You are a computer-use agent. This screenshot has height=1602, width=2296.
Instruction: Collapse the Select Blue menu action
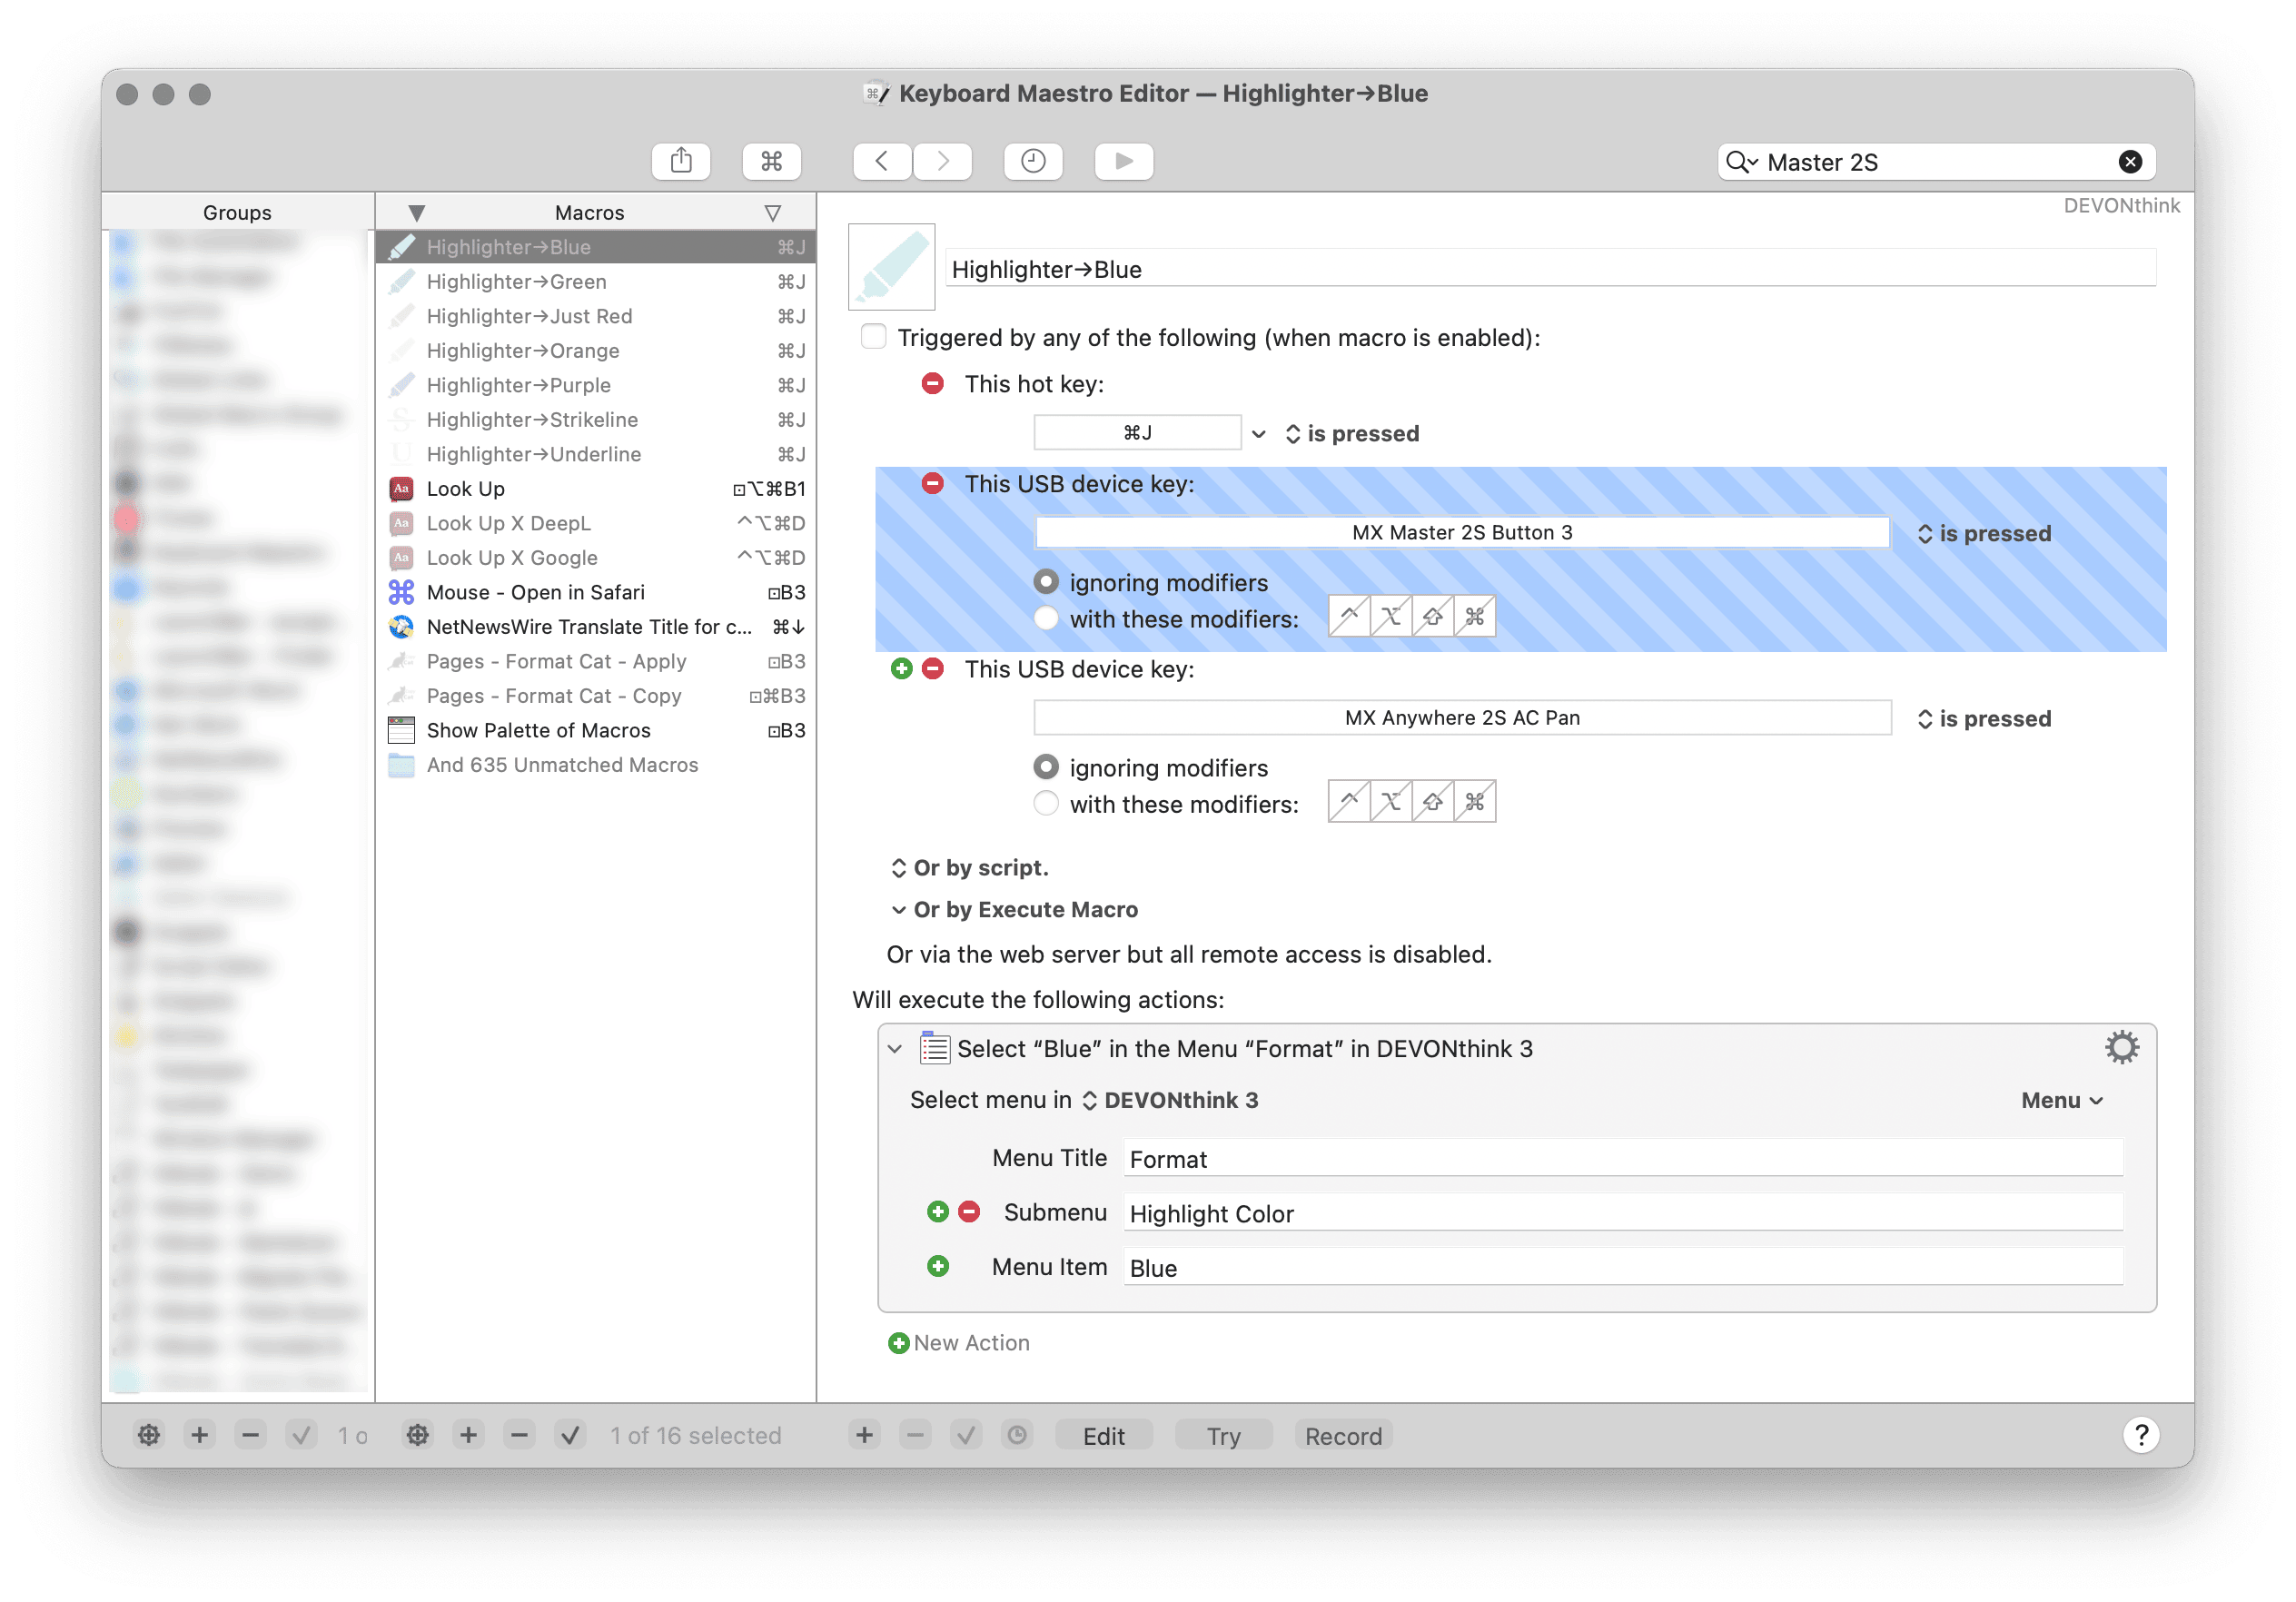(x=894, y=1049)
